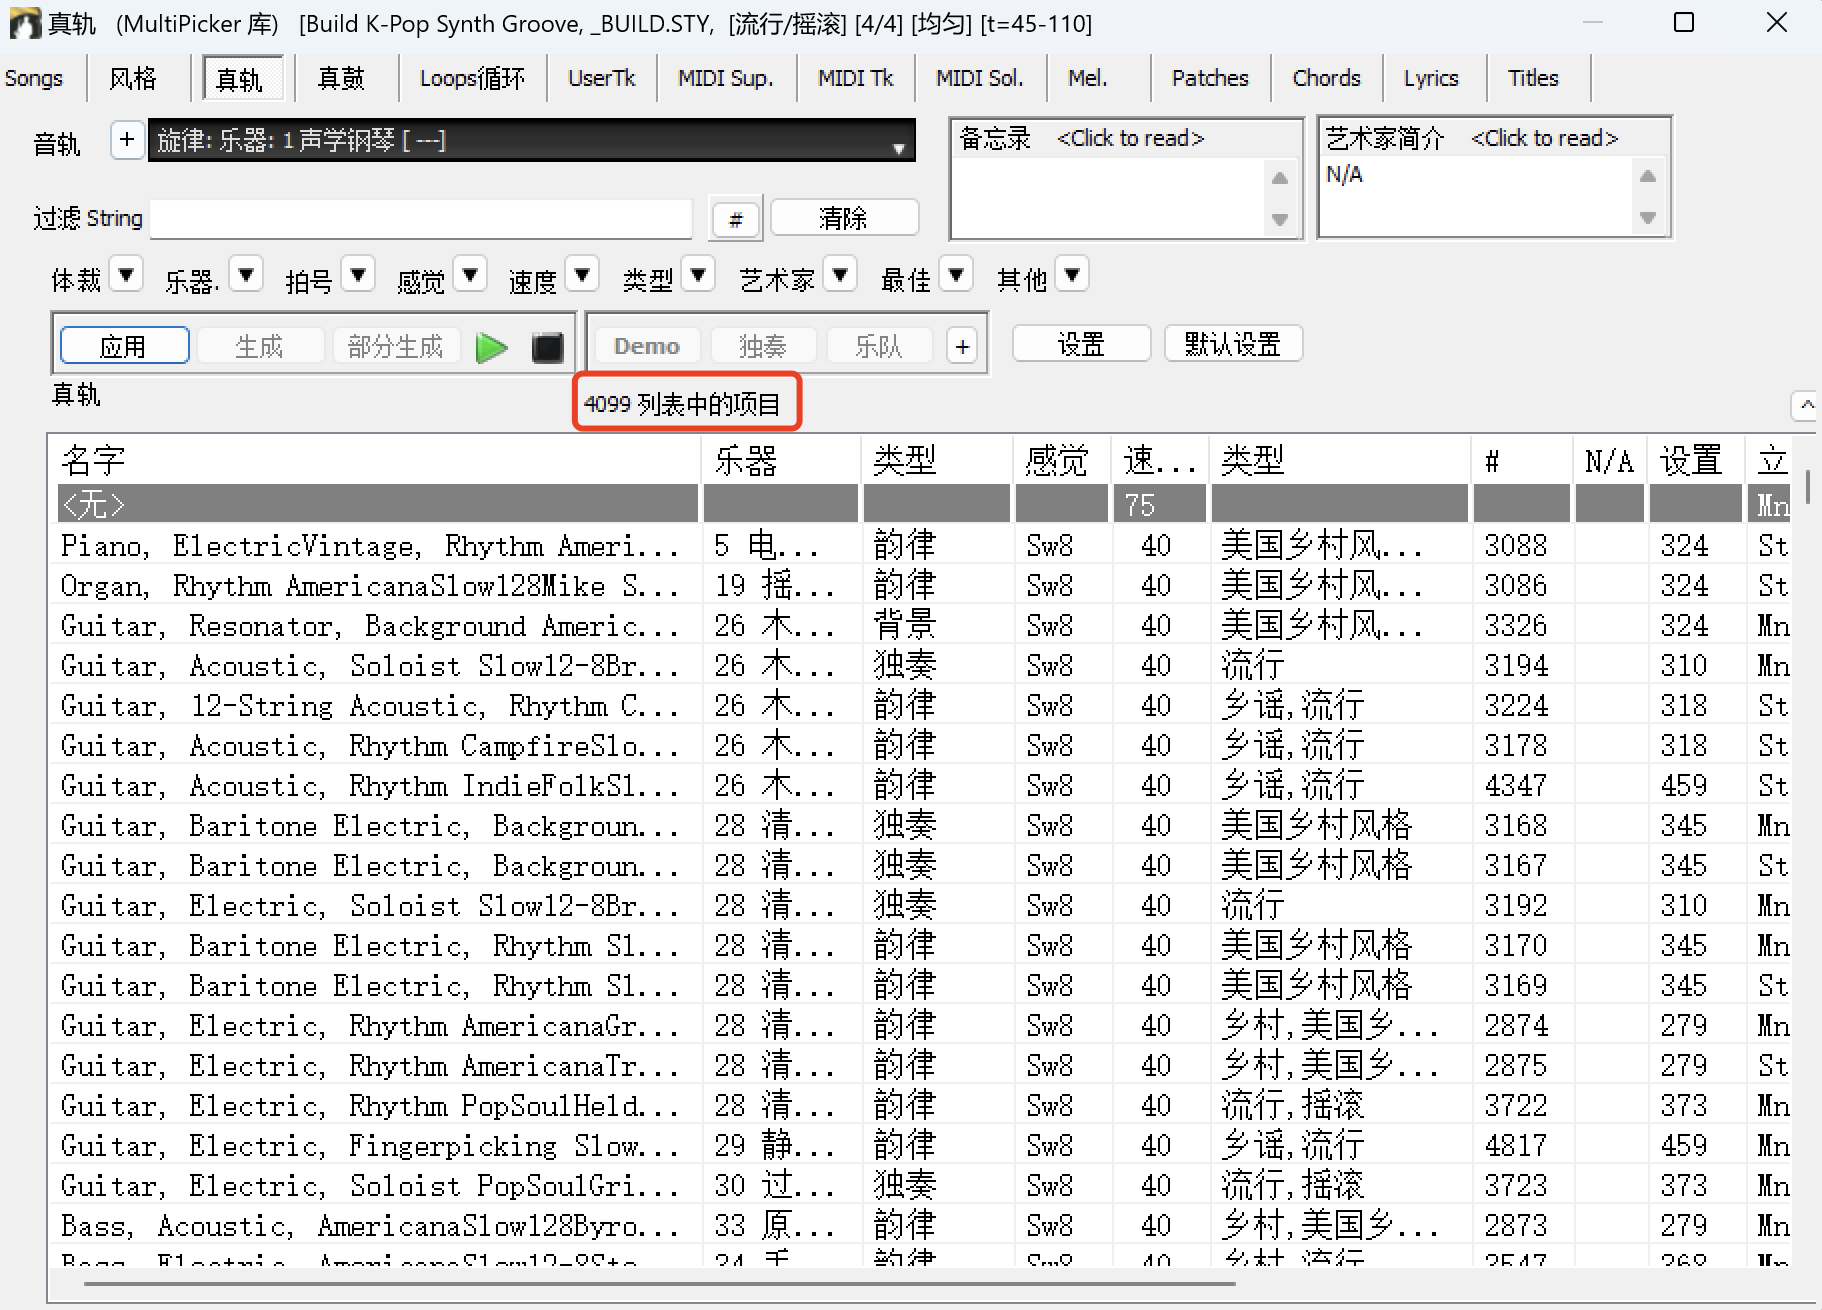1822x1310 pixels.
Task: Open the MIDI Sup. tab
Action: [726, 78]
